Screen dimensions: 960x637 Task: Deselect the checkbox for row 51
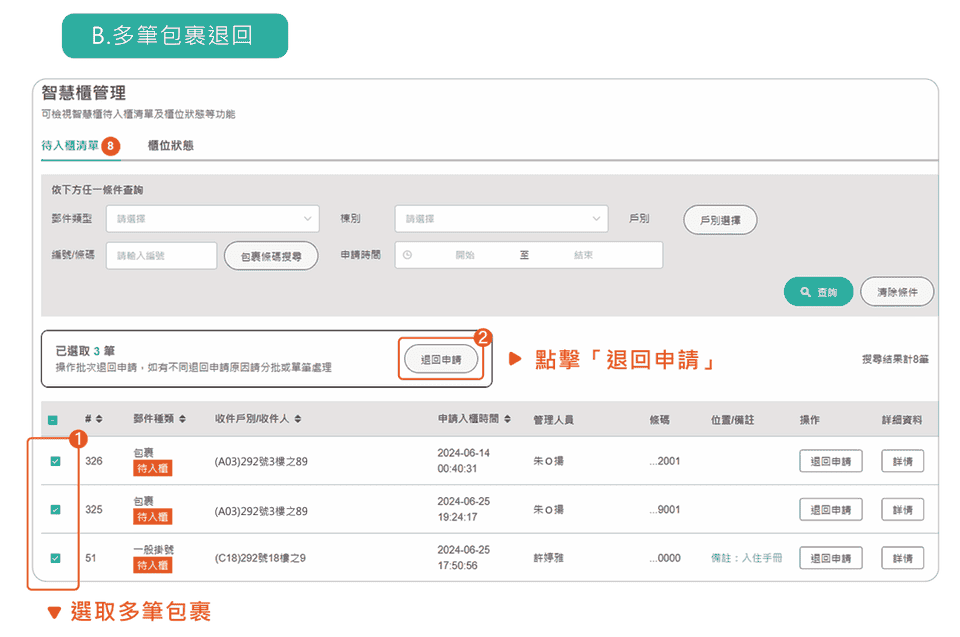[55, 558]
